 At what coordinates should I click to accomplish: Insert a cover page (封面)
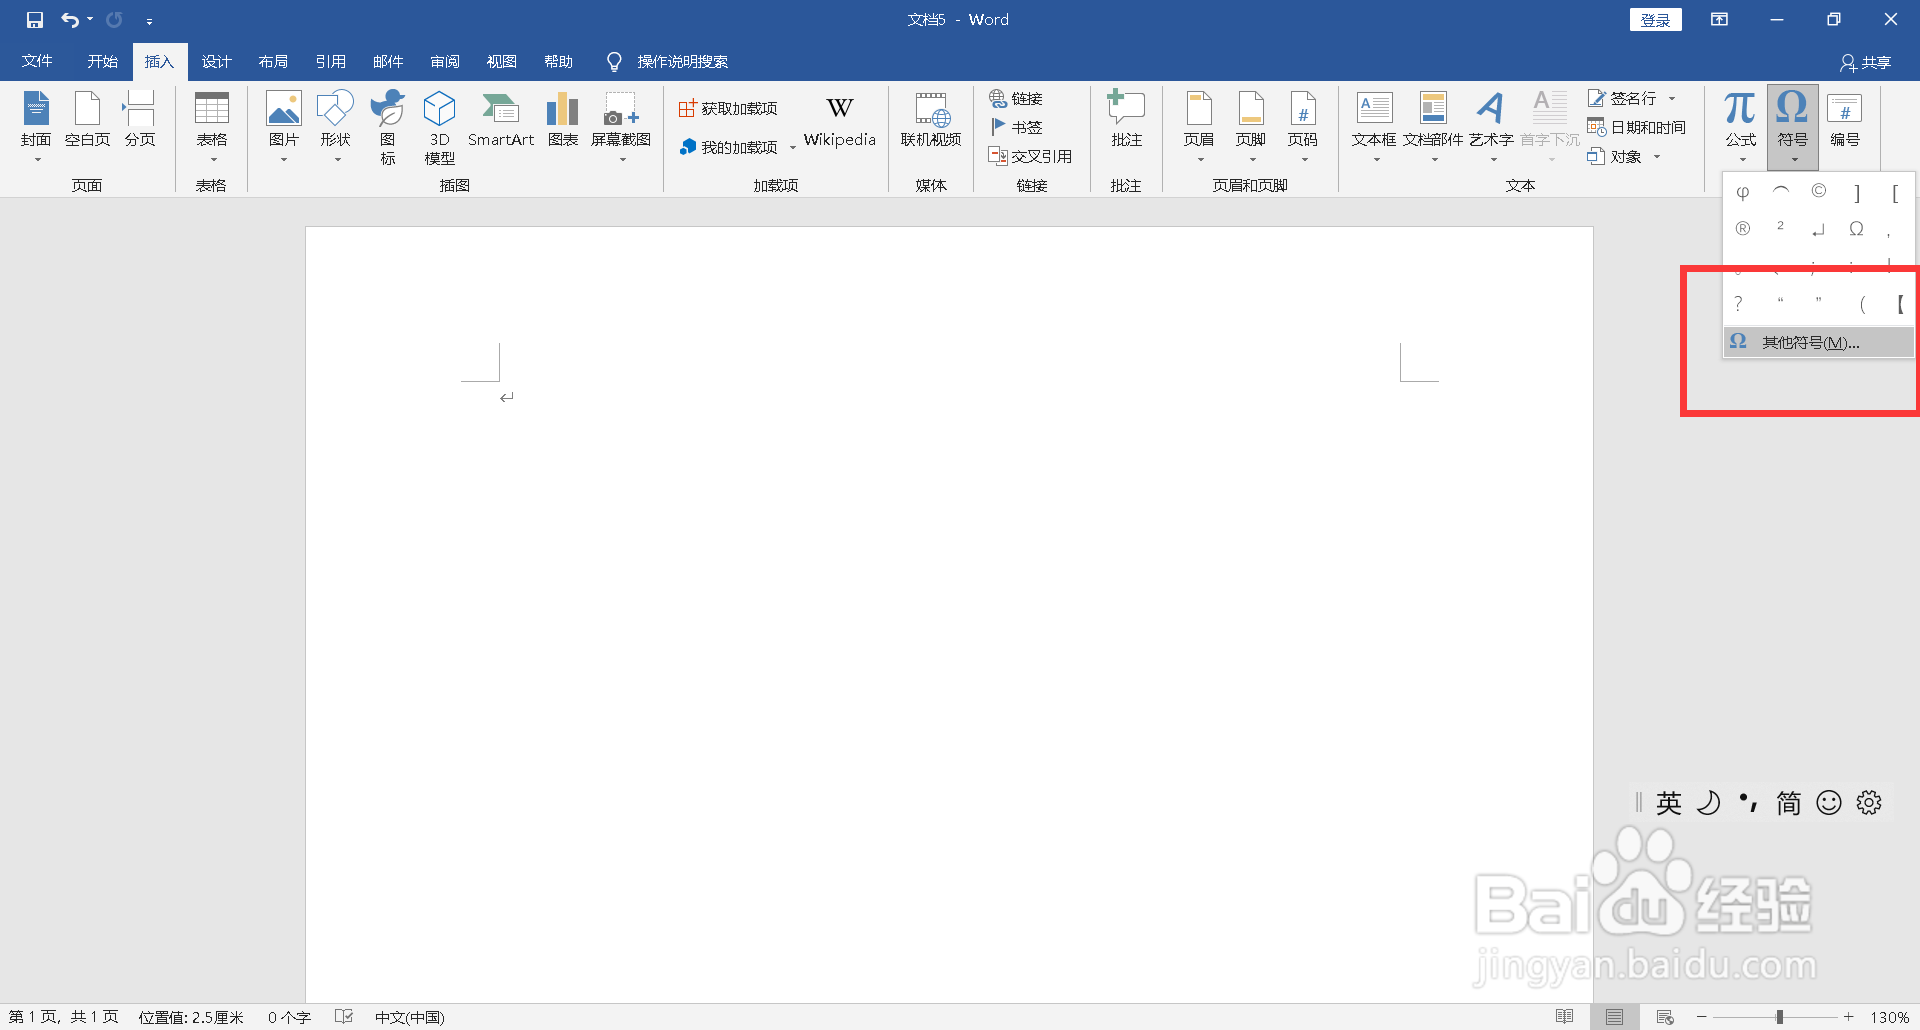click(36, 127)
